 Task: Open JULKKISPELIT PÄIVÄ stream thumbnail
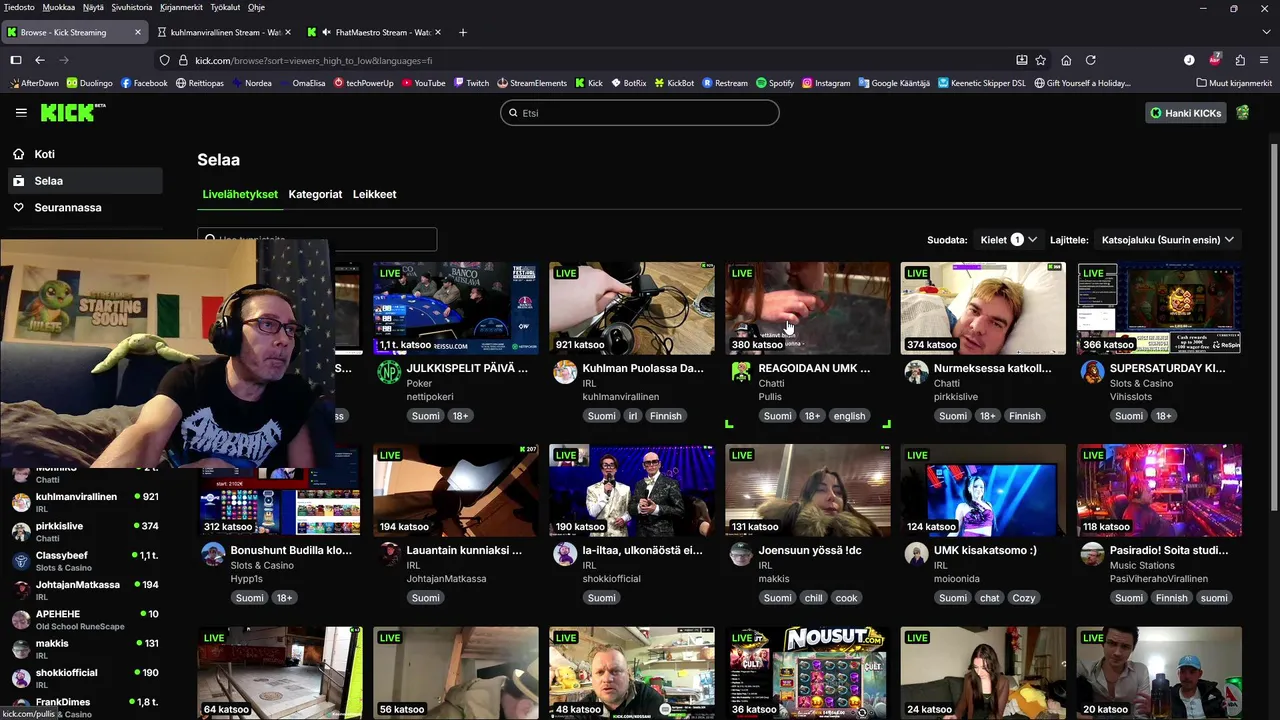coord(456,308)
